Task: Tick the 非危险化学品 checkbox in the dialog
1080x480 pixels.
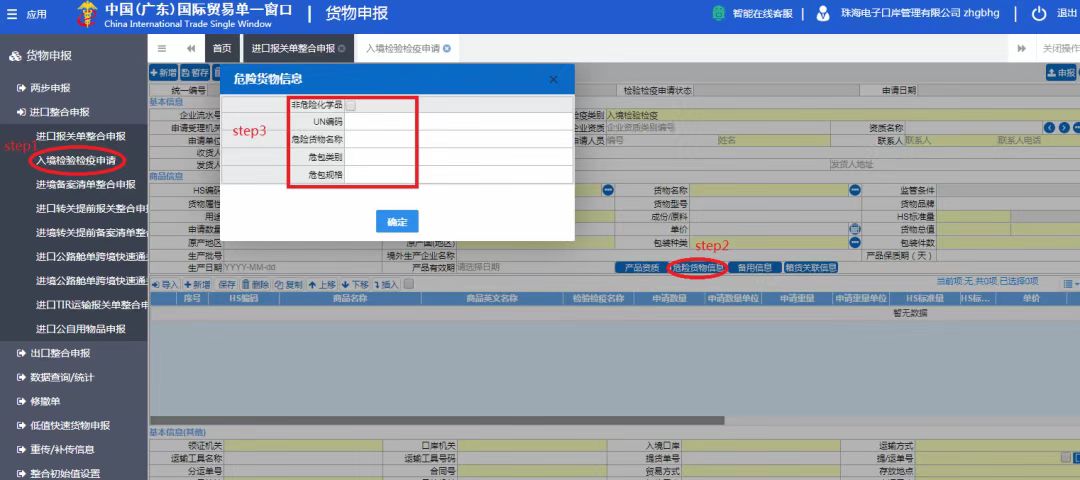Action: 351,105
